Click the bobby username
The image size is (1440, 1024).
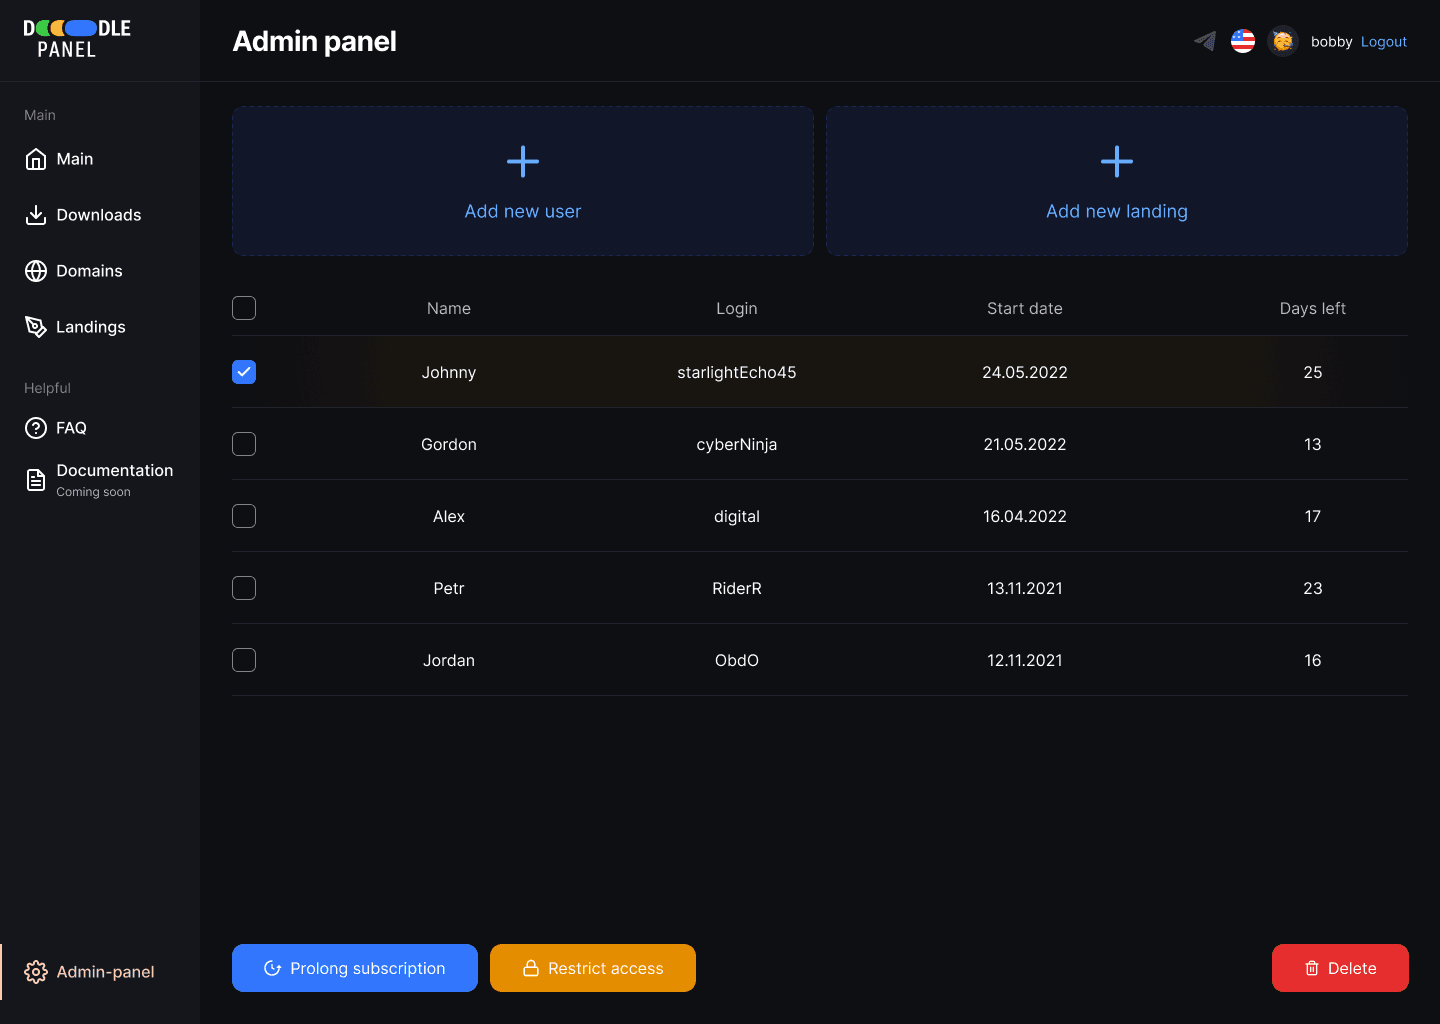tap(1331, 42)
